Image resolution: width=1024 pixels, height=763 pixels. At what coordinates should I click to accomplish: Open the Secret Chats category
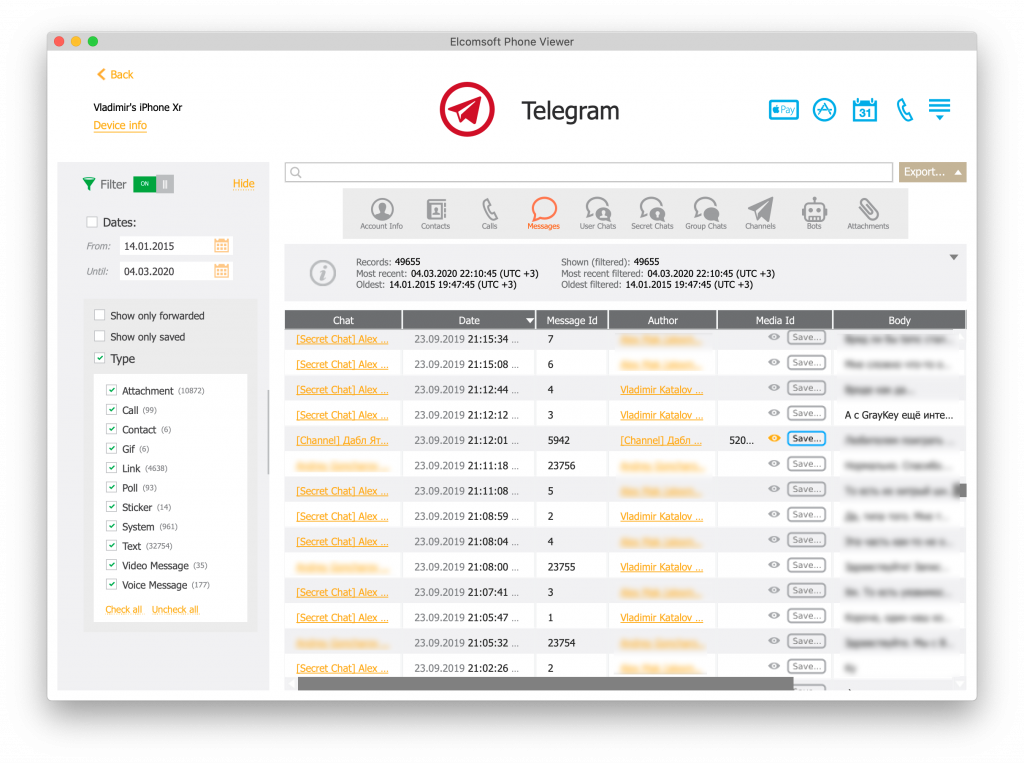pos(651,213)
